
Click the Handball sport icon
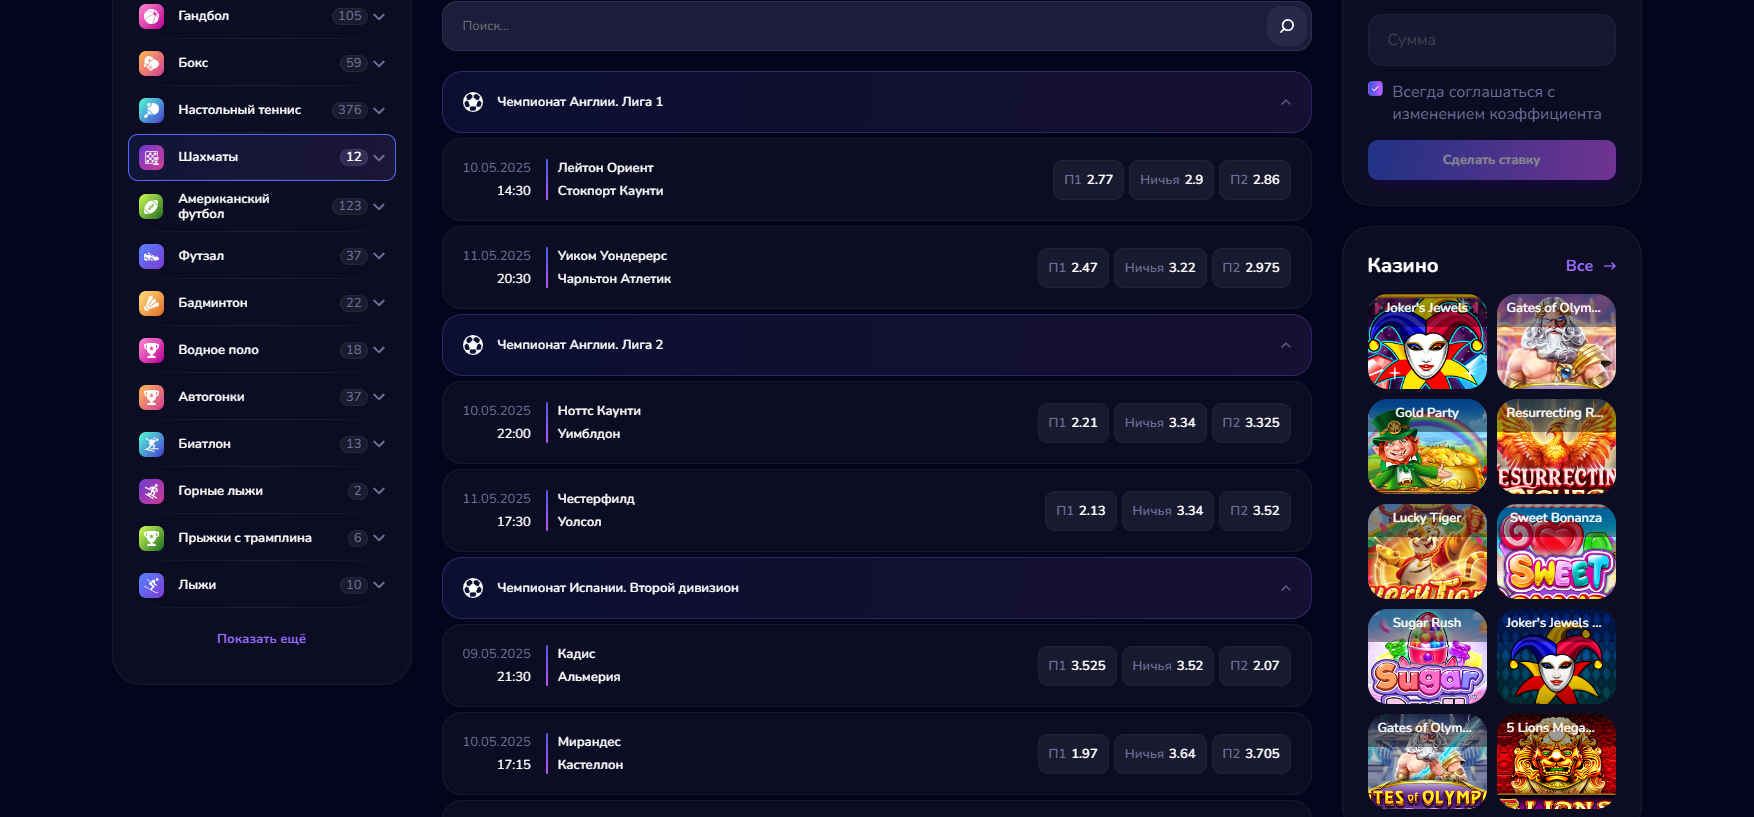[x=151, y=16]
